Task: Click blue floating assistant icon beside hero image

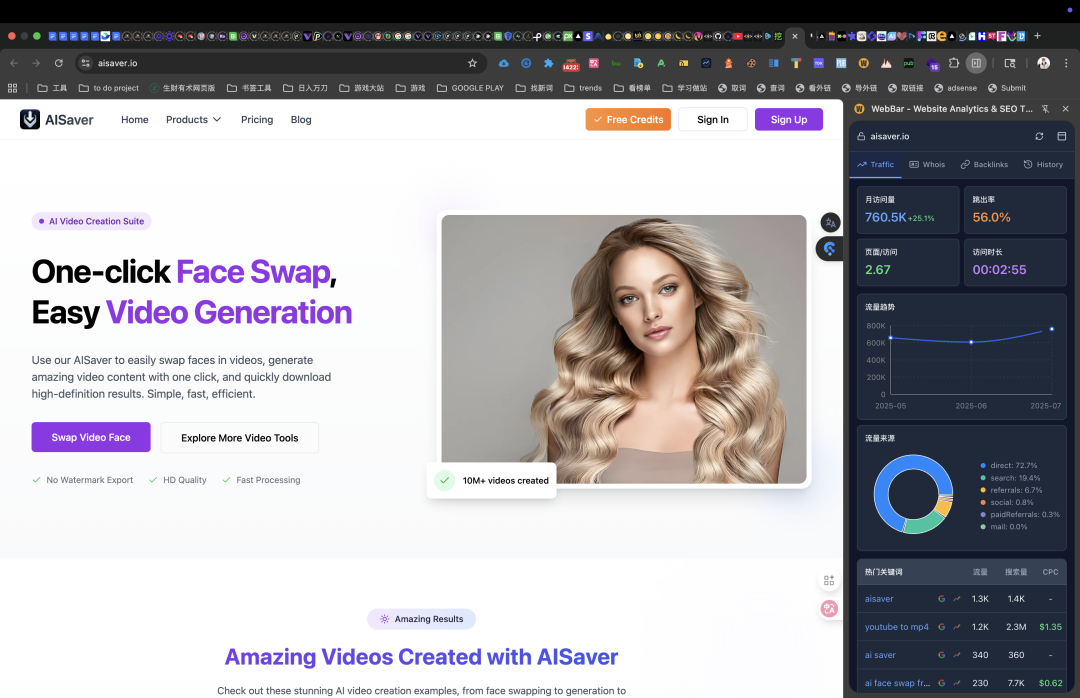Action: pos(830,249)
